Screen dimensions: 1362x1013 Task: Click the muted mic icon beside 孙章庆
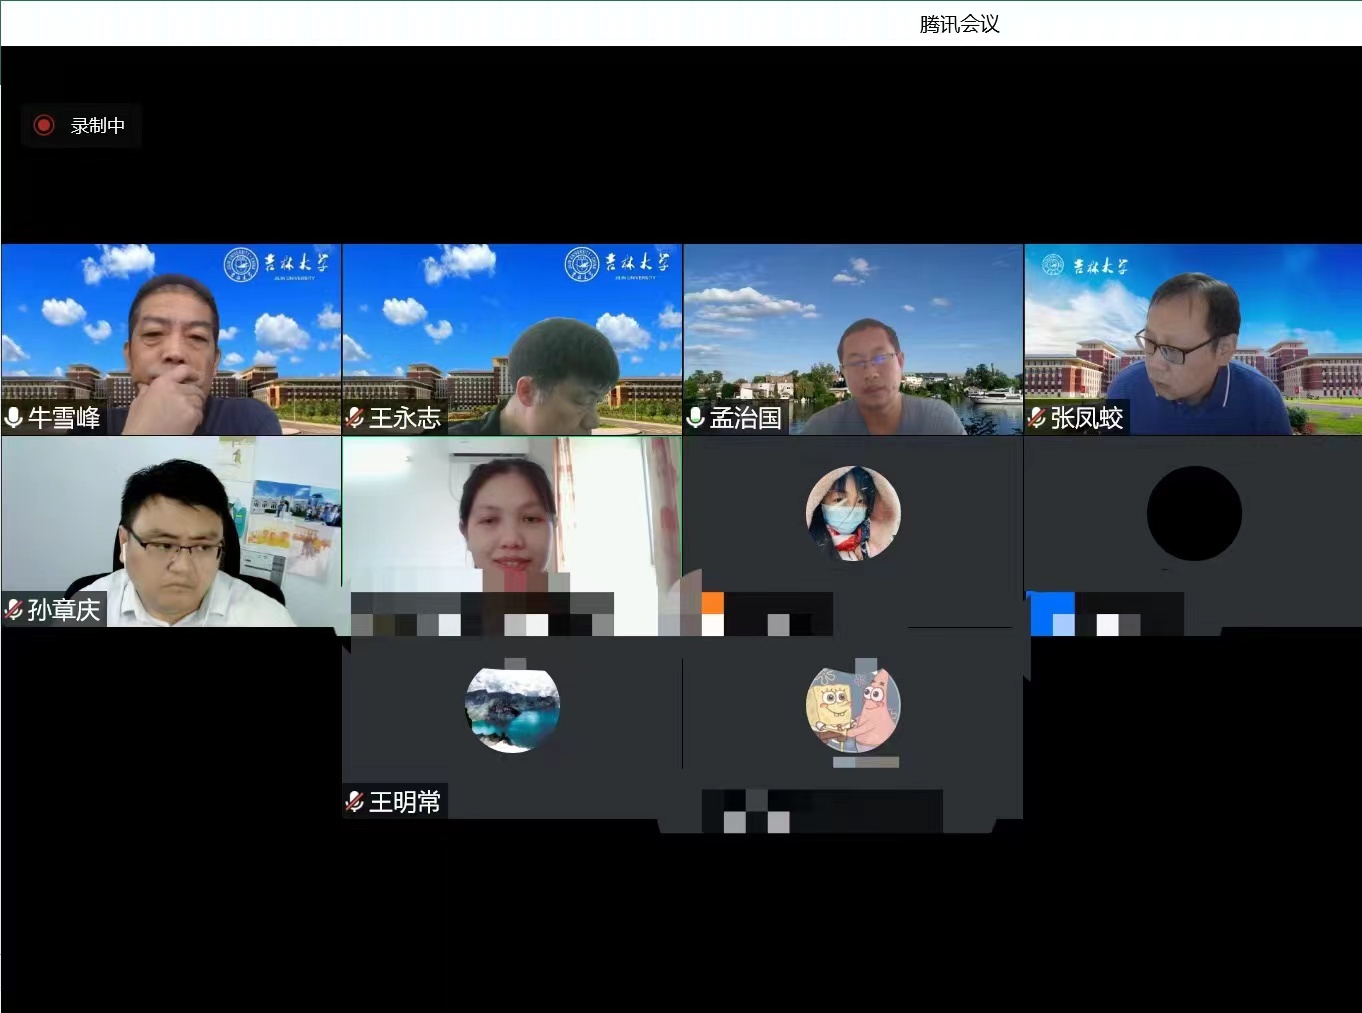click(x=14, y=609)
